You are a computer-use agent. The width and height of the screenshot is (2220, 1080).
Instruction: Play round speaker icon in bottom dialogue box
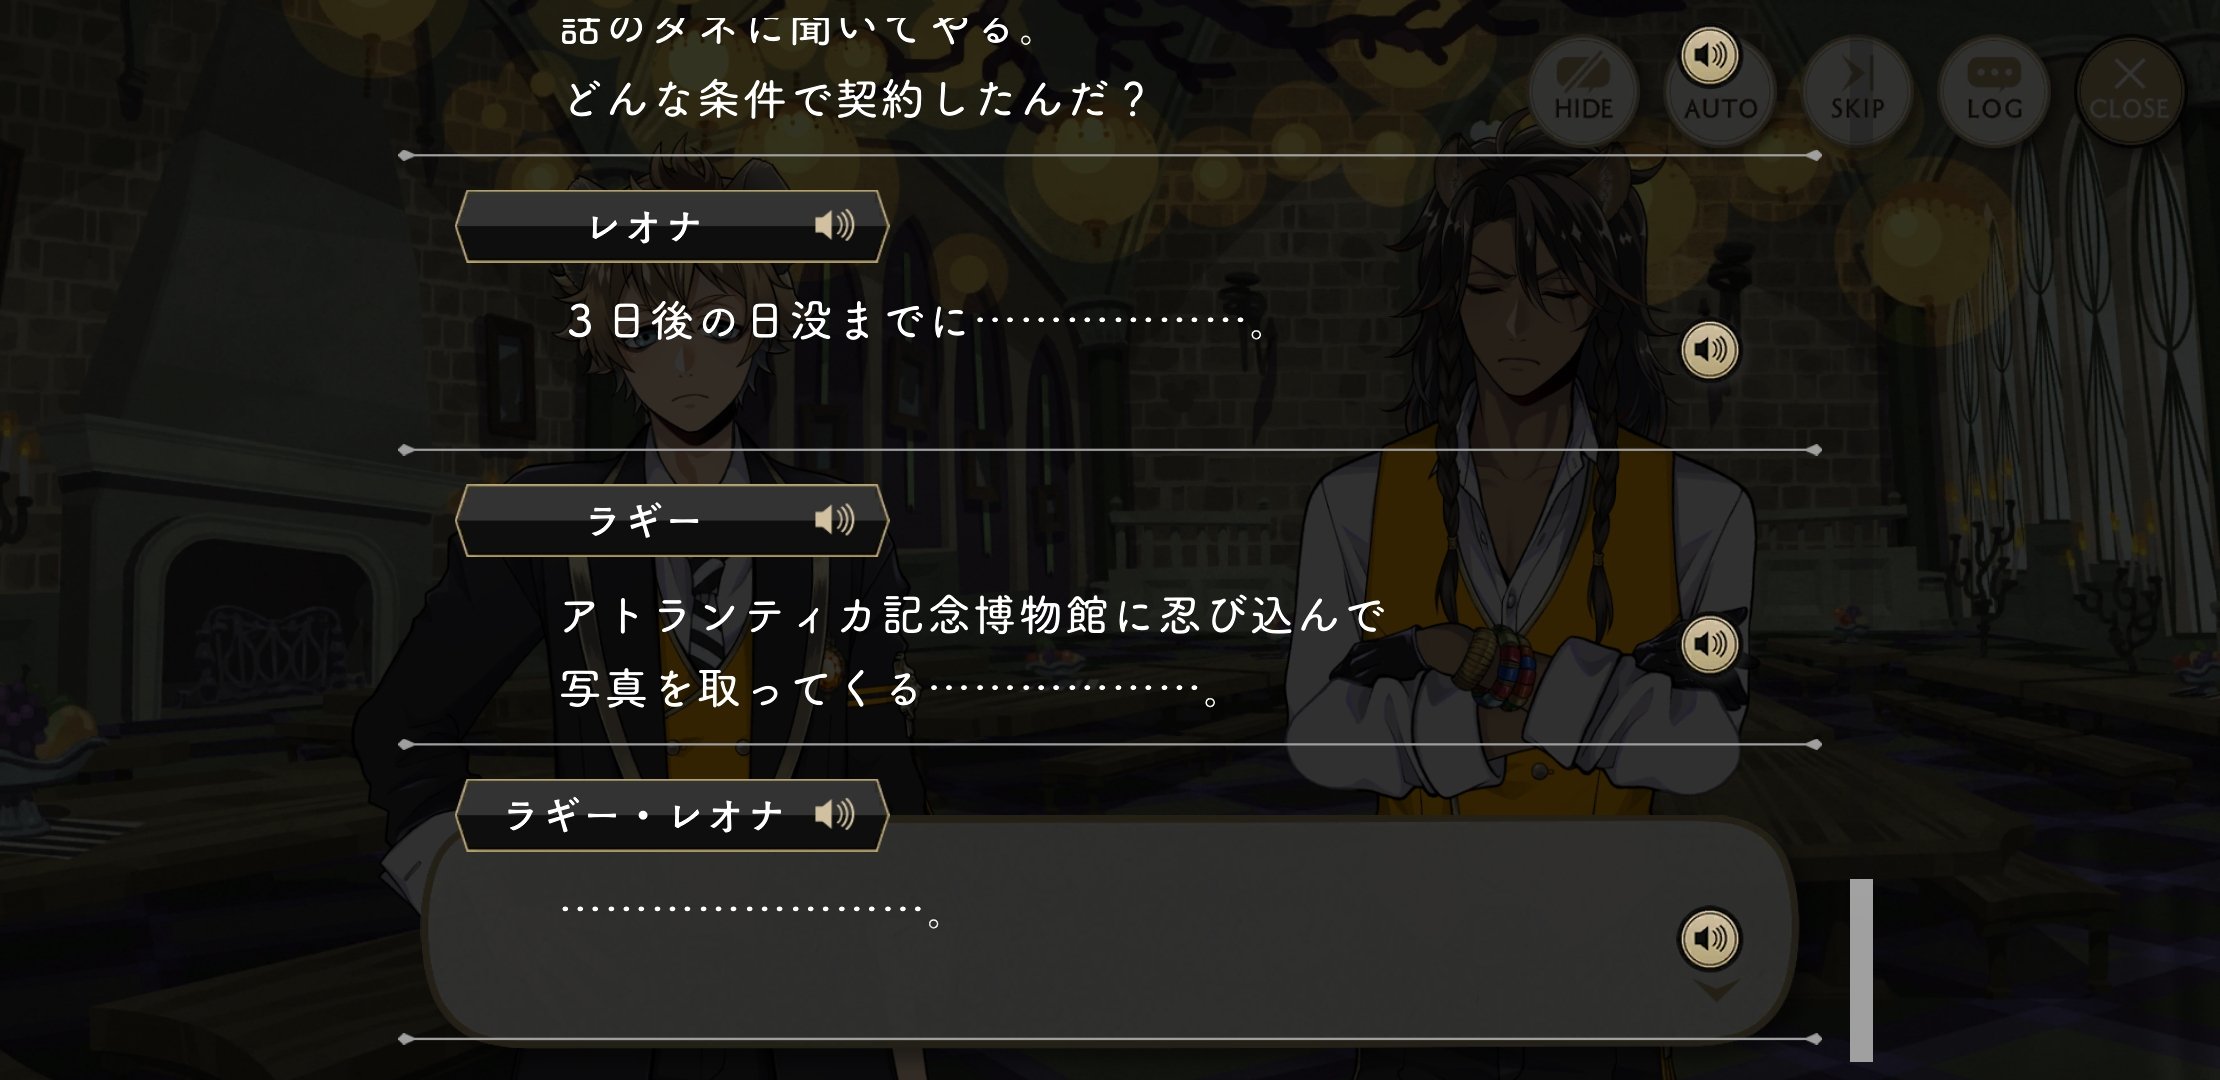(x=1710, y=939)
